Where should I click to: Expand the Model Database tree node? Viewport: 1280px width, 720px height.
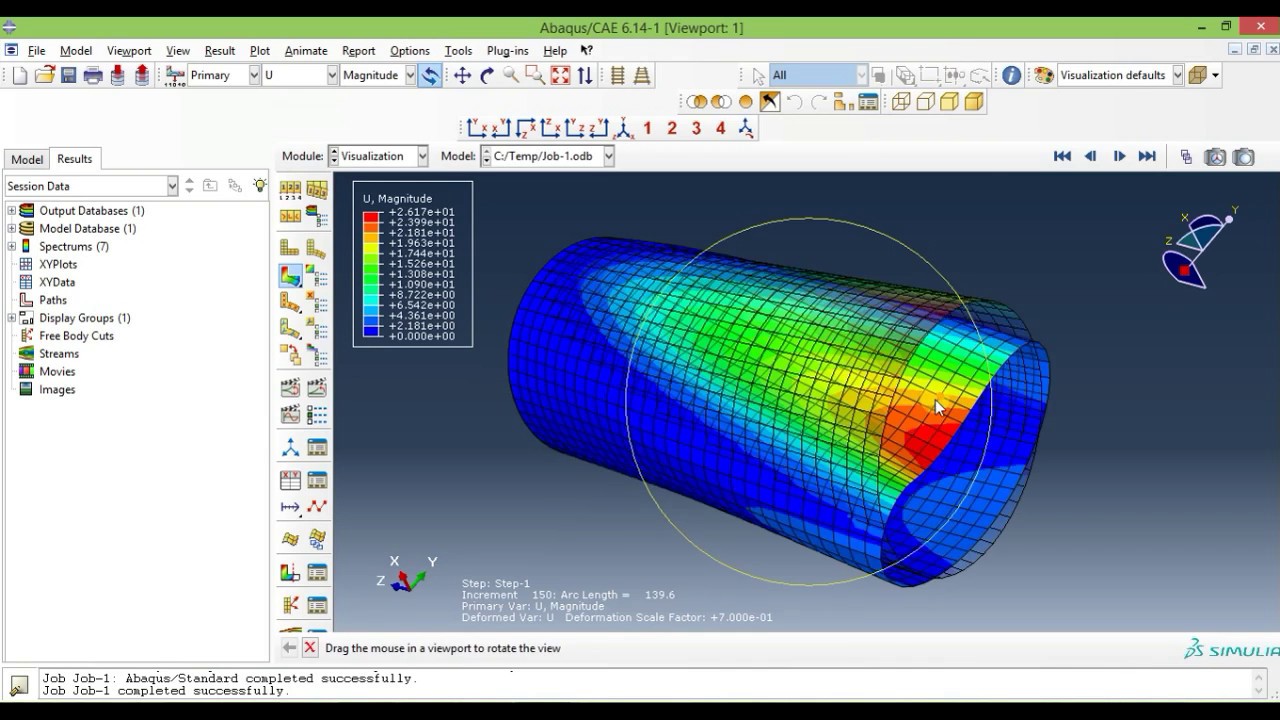point(12,229)
